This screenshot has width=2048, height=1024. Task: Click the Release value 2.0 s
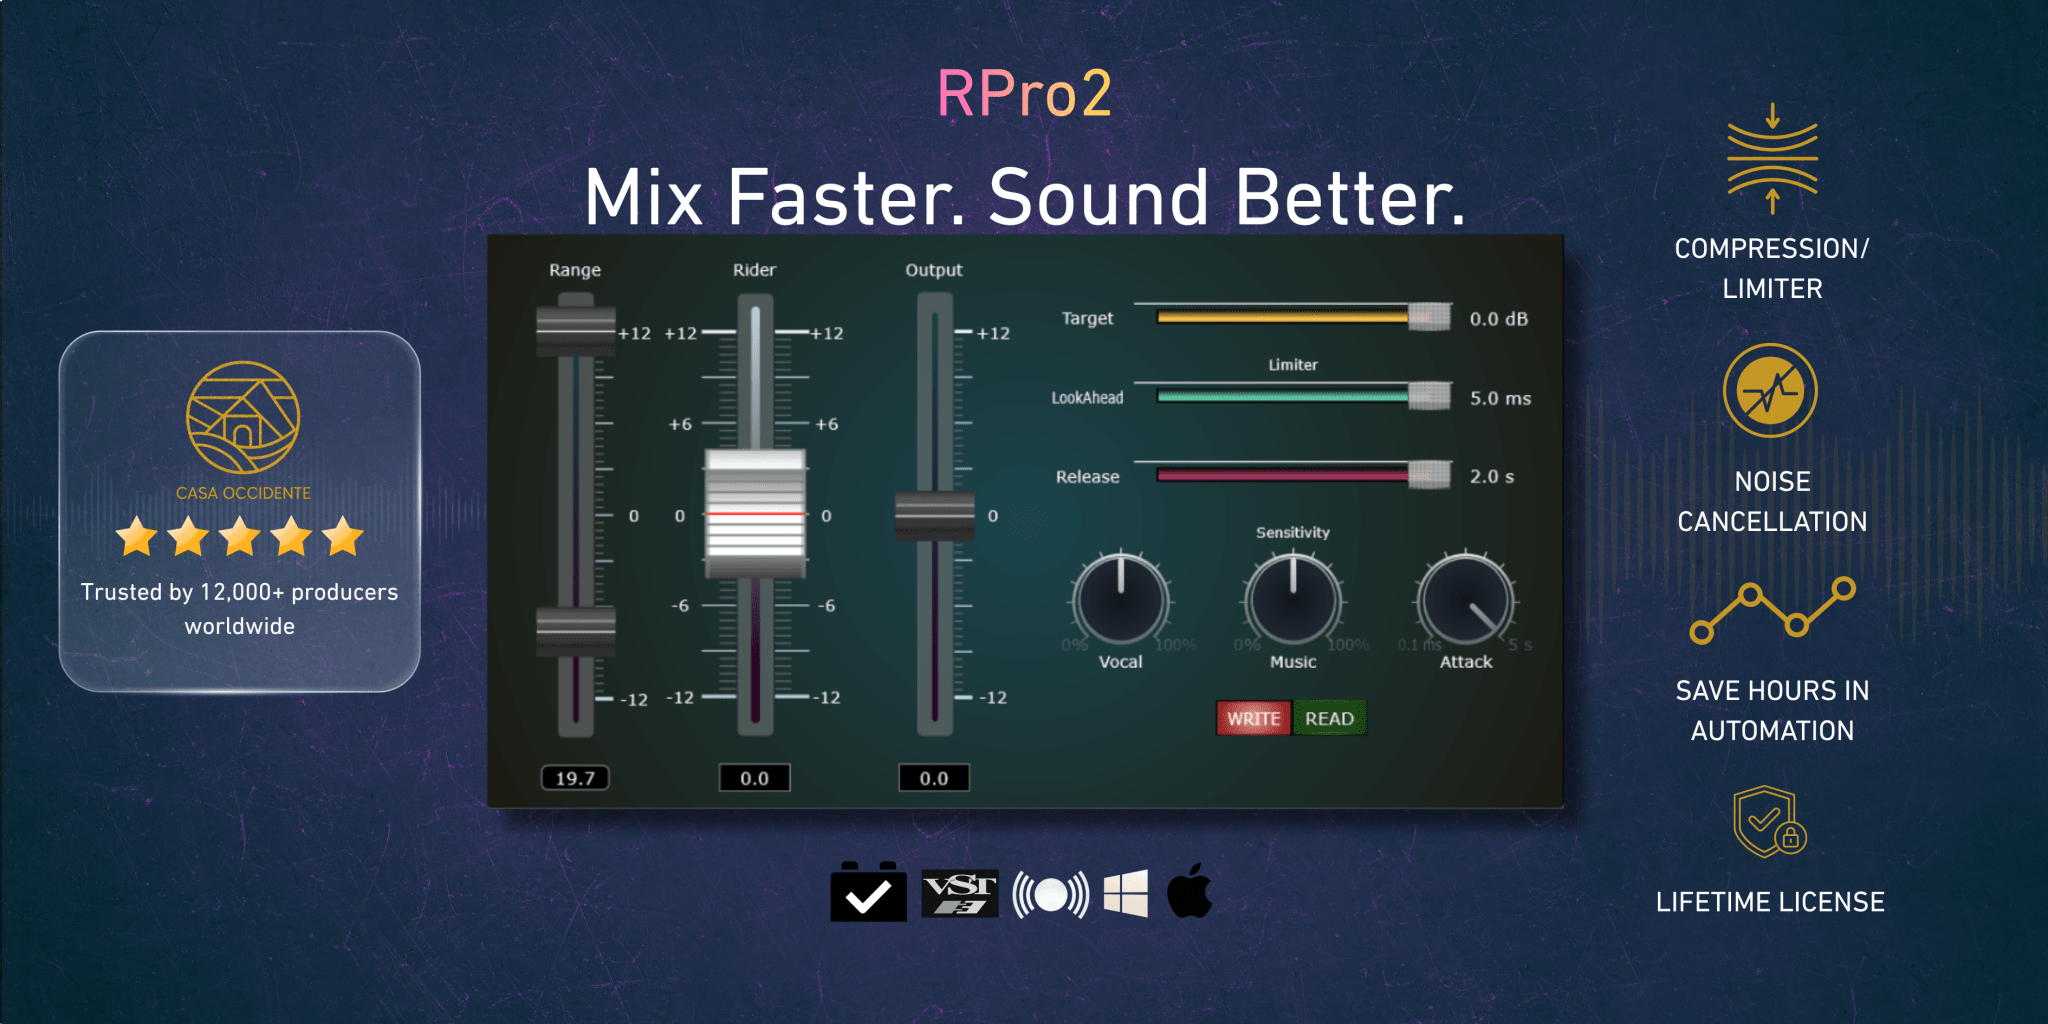coord(1491,477)
